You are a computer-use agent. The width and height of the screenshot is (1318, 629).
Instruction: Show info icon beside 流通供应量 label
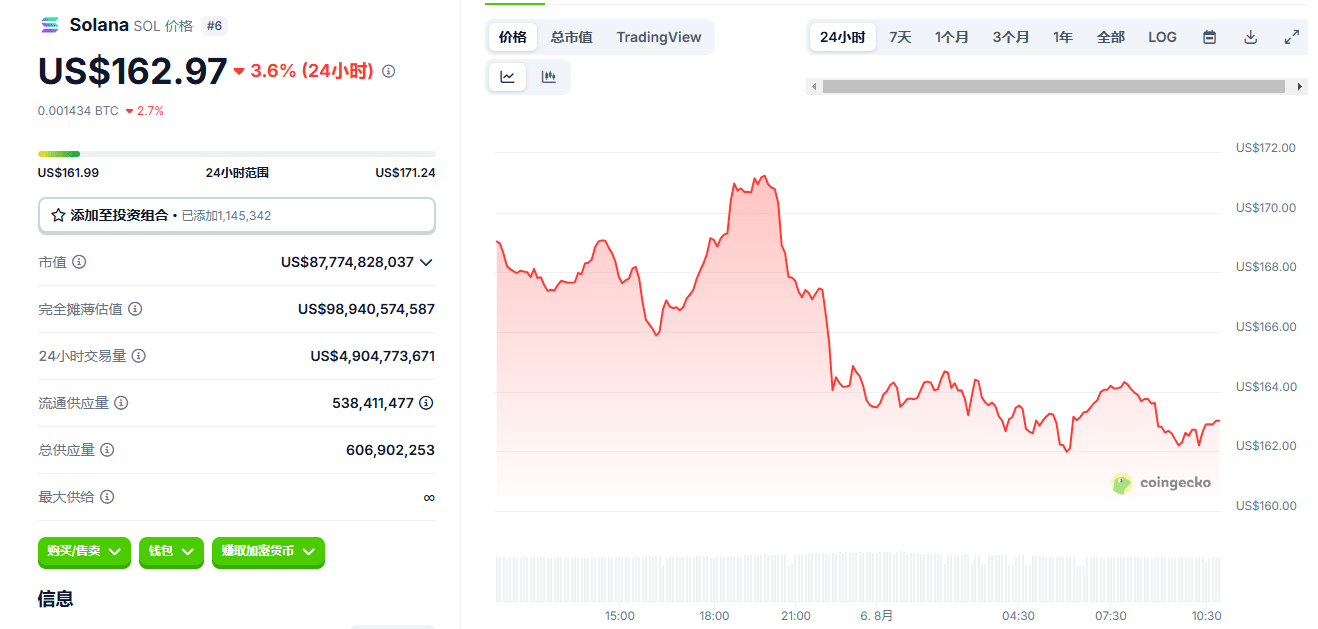click(121, 403)
